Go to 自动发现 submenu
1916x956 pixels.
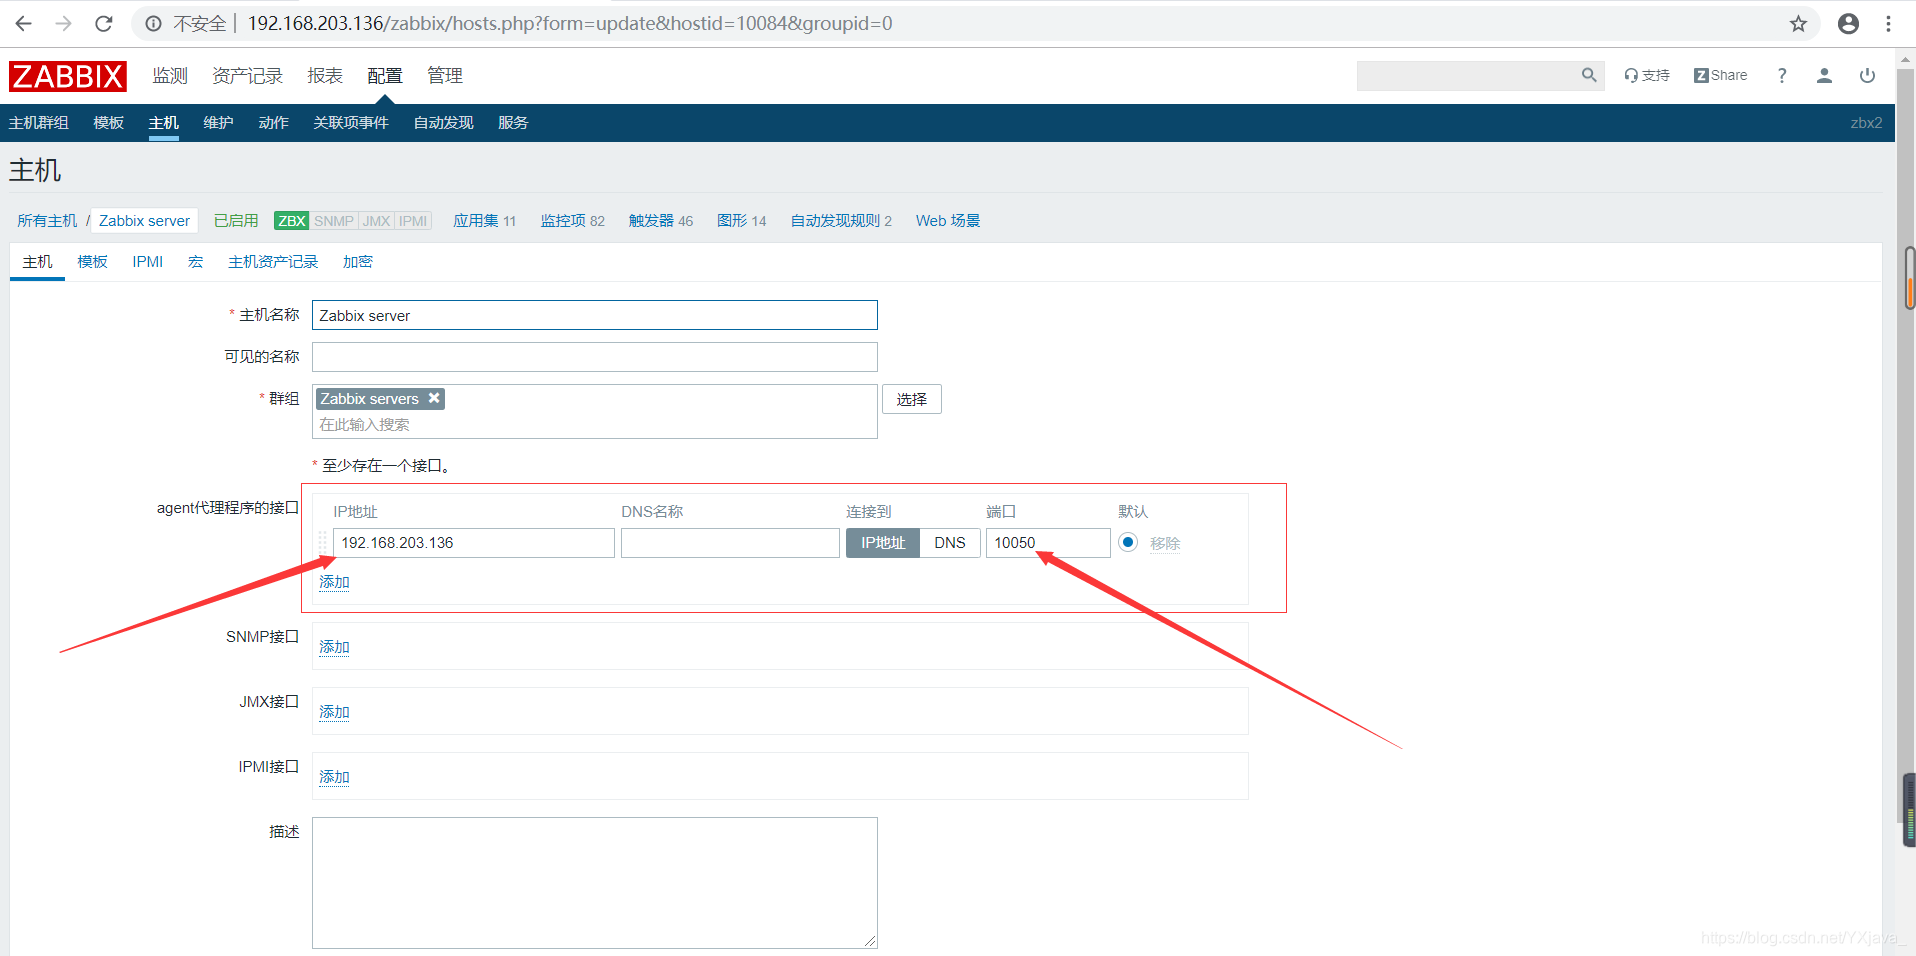coord(444,122)
